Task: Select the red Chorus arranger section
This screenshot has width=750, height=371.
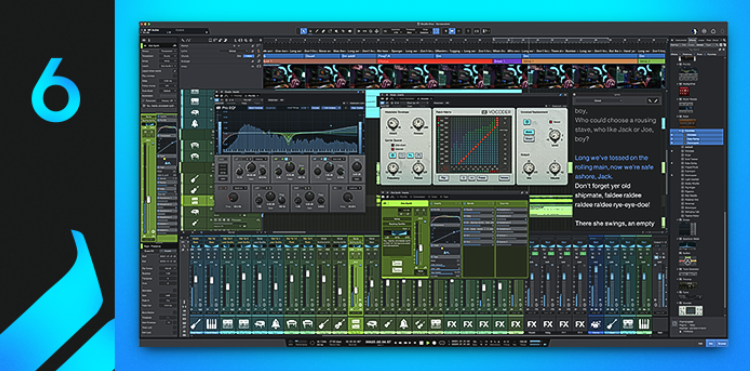Action: (434, 61)
